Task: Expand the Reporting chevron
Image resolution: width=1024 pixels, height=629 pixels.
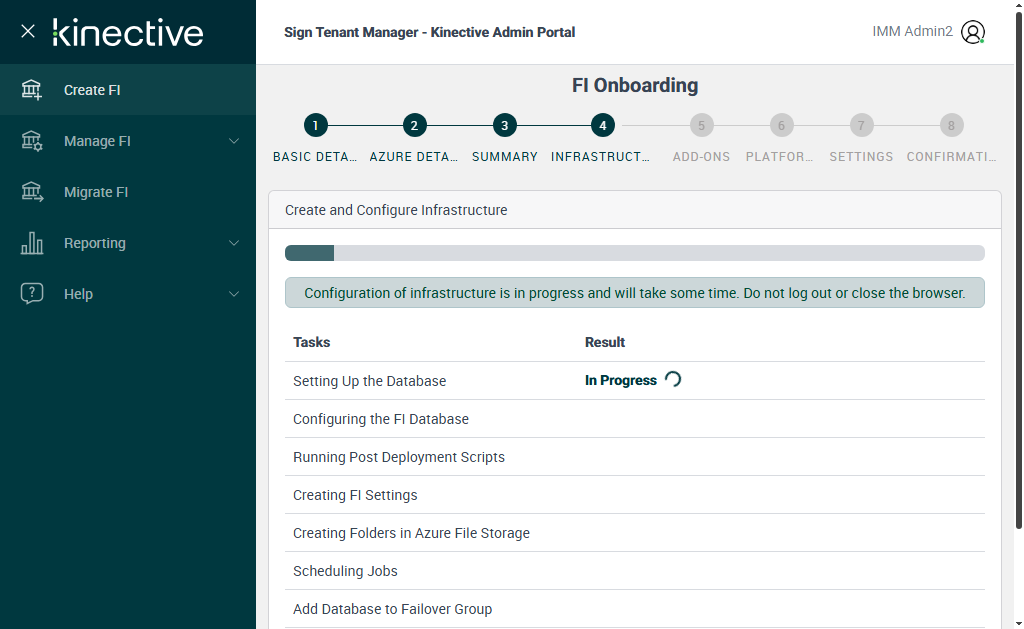Action: [234, 243]
